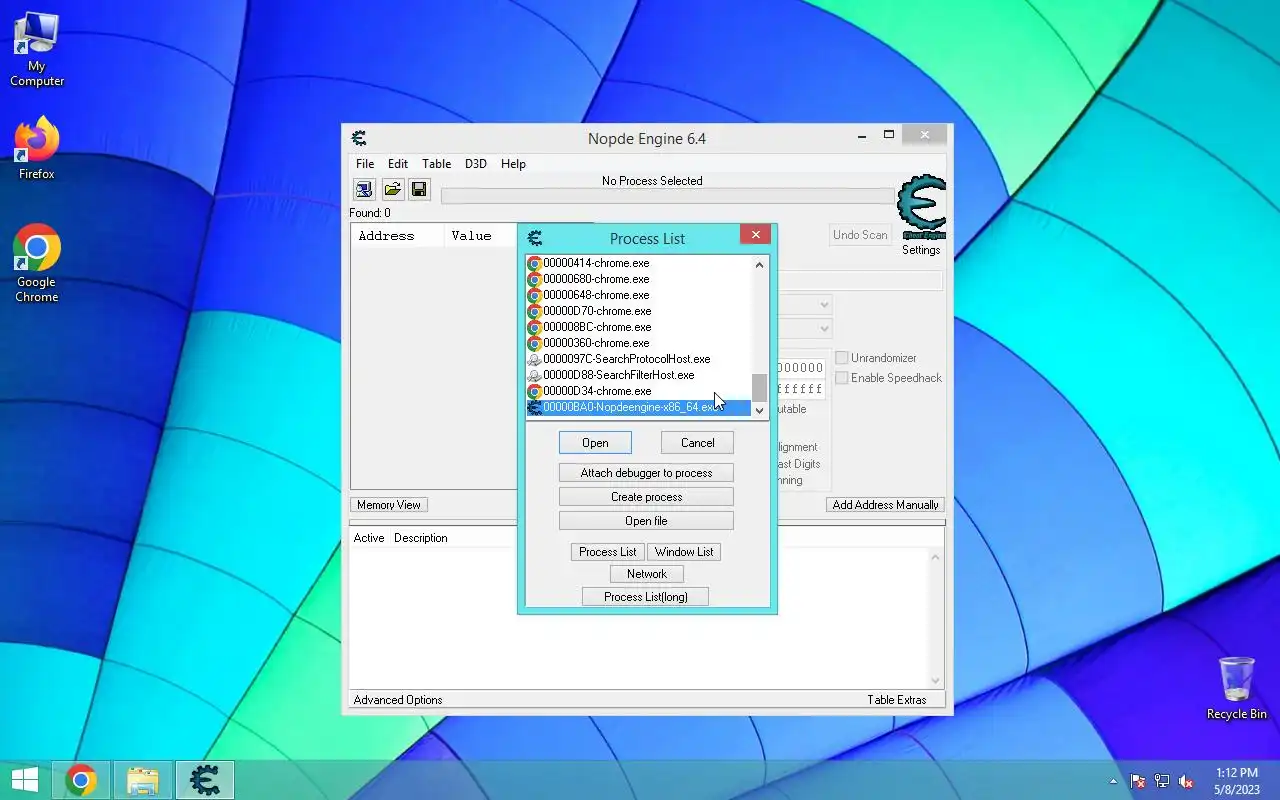Select the Google Chrome desktop shortcut

[37, 263]
